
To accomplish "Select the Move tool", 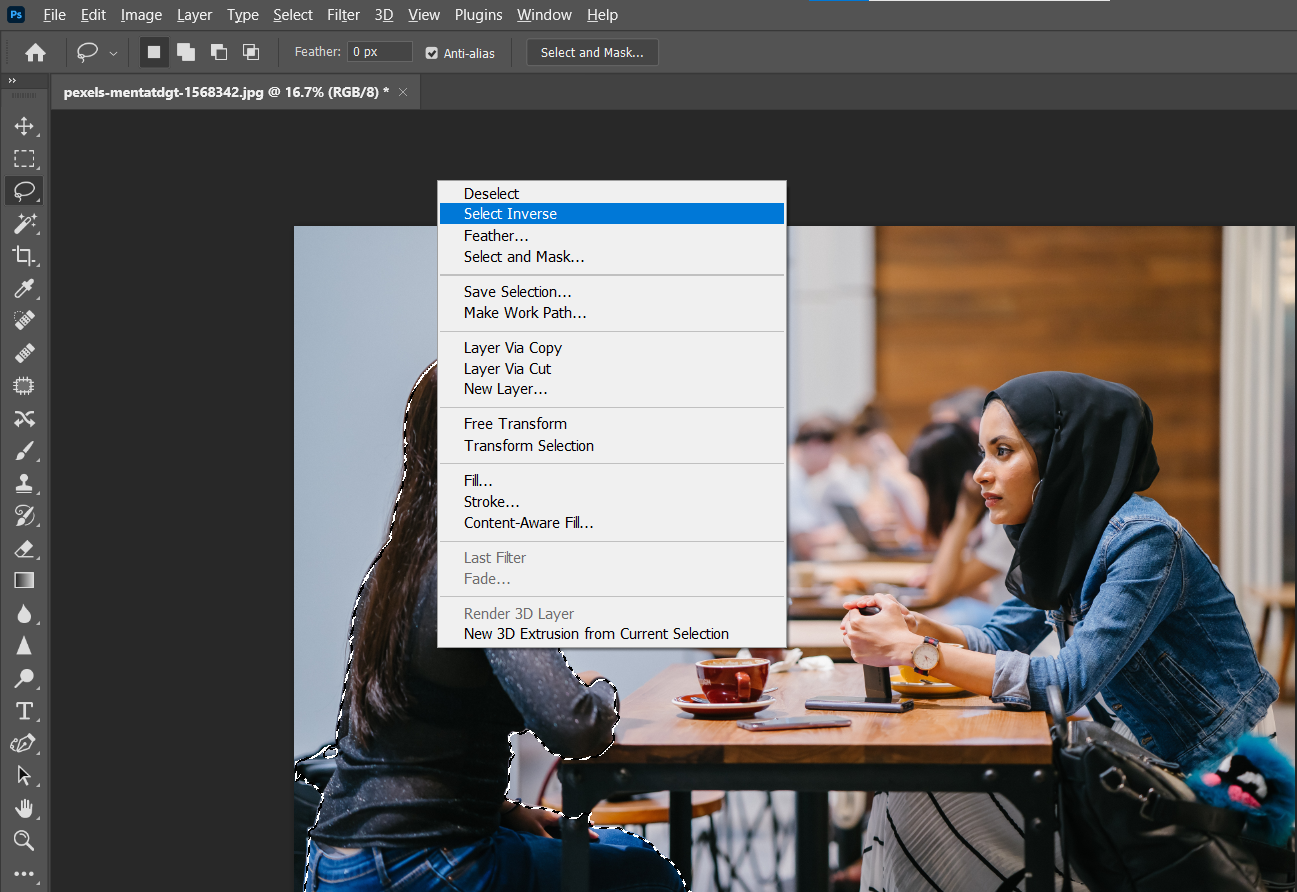I will click(24, 126).
